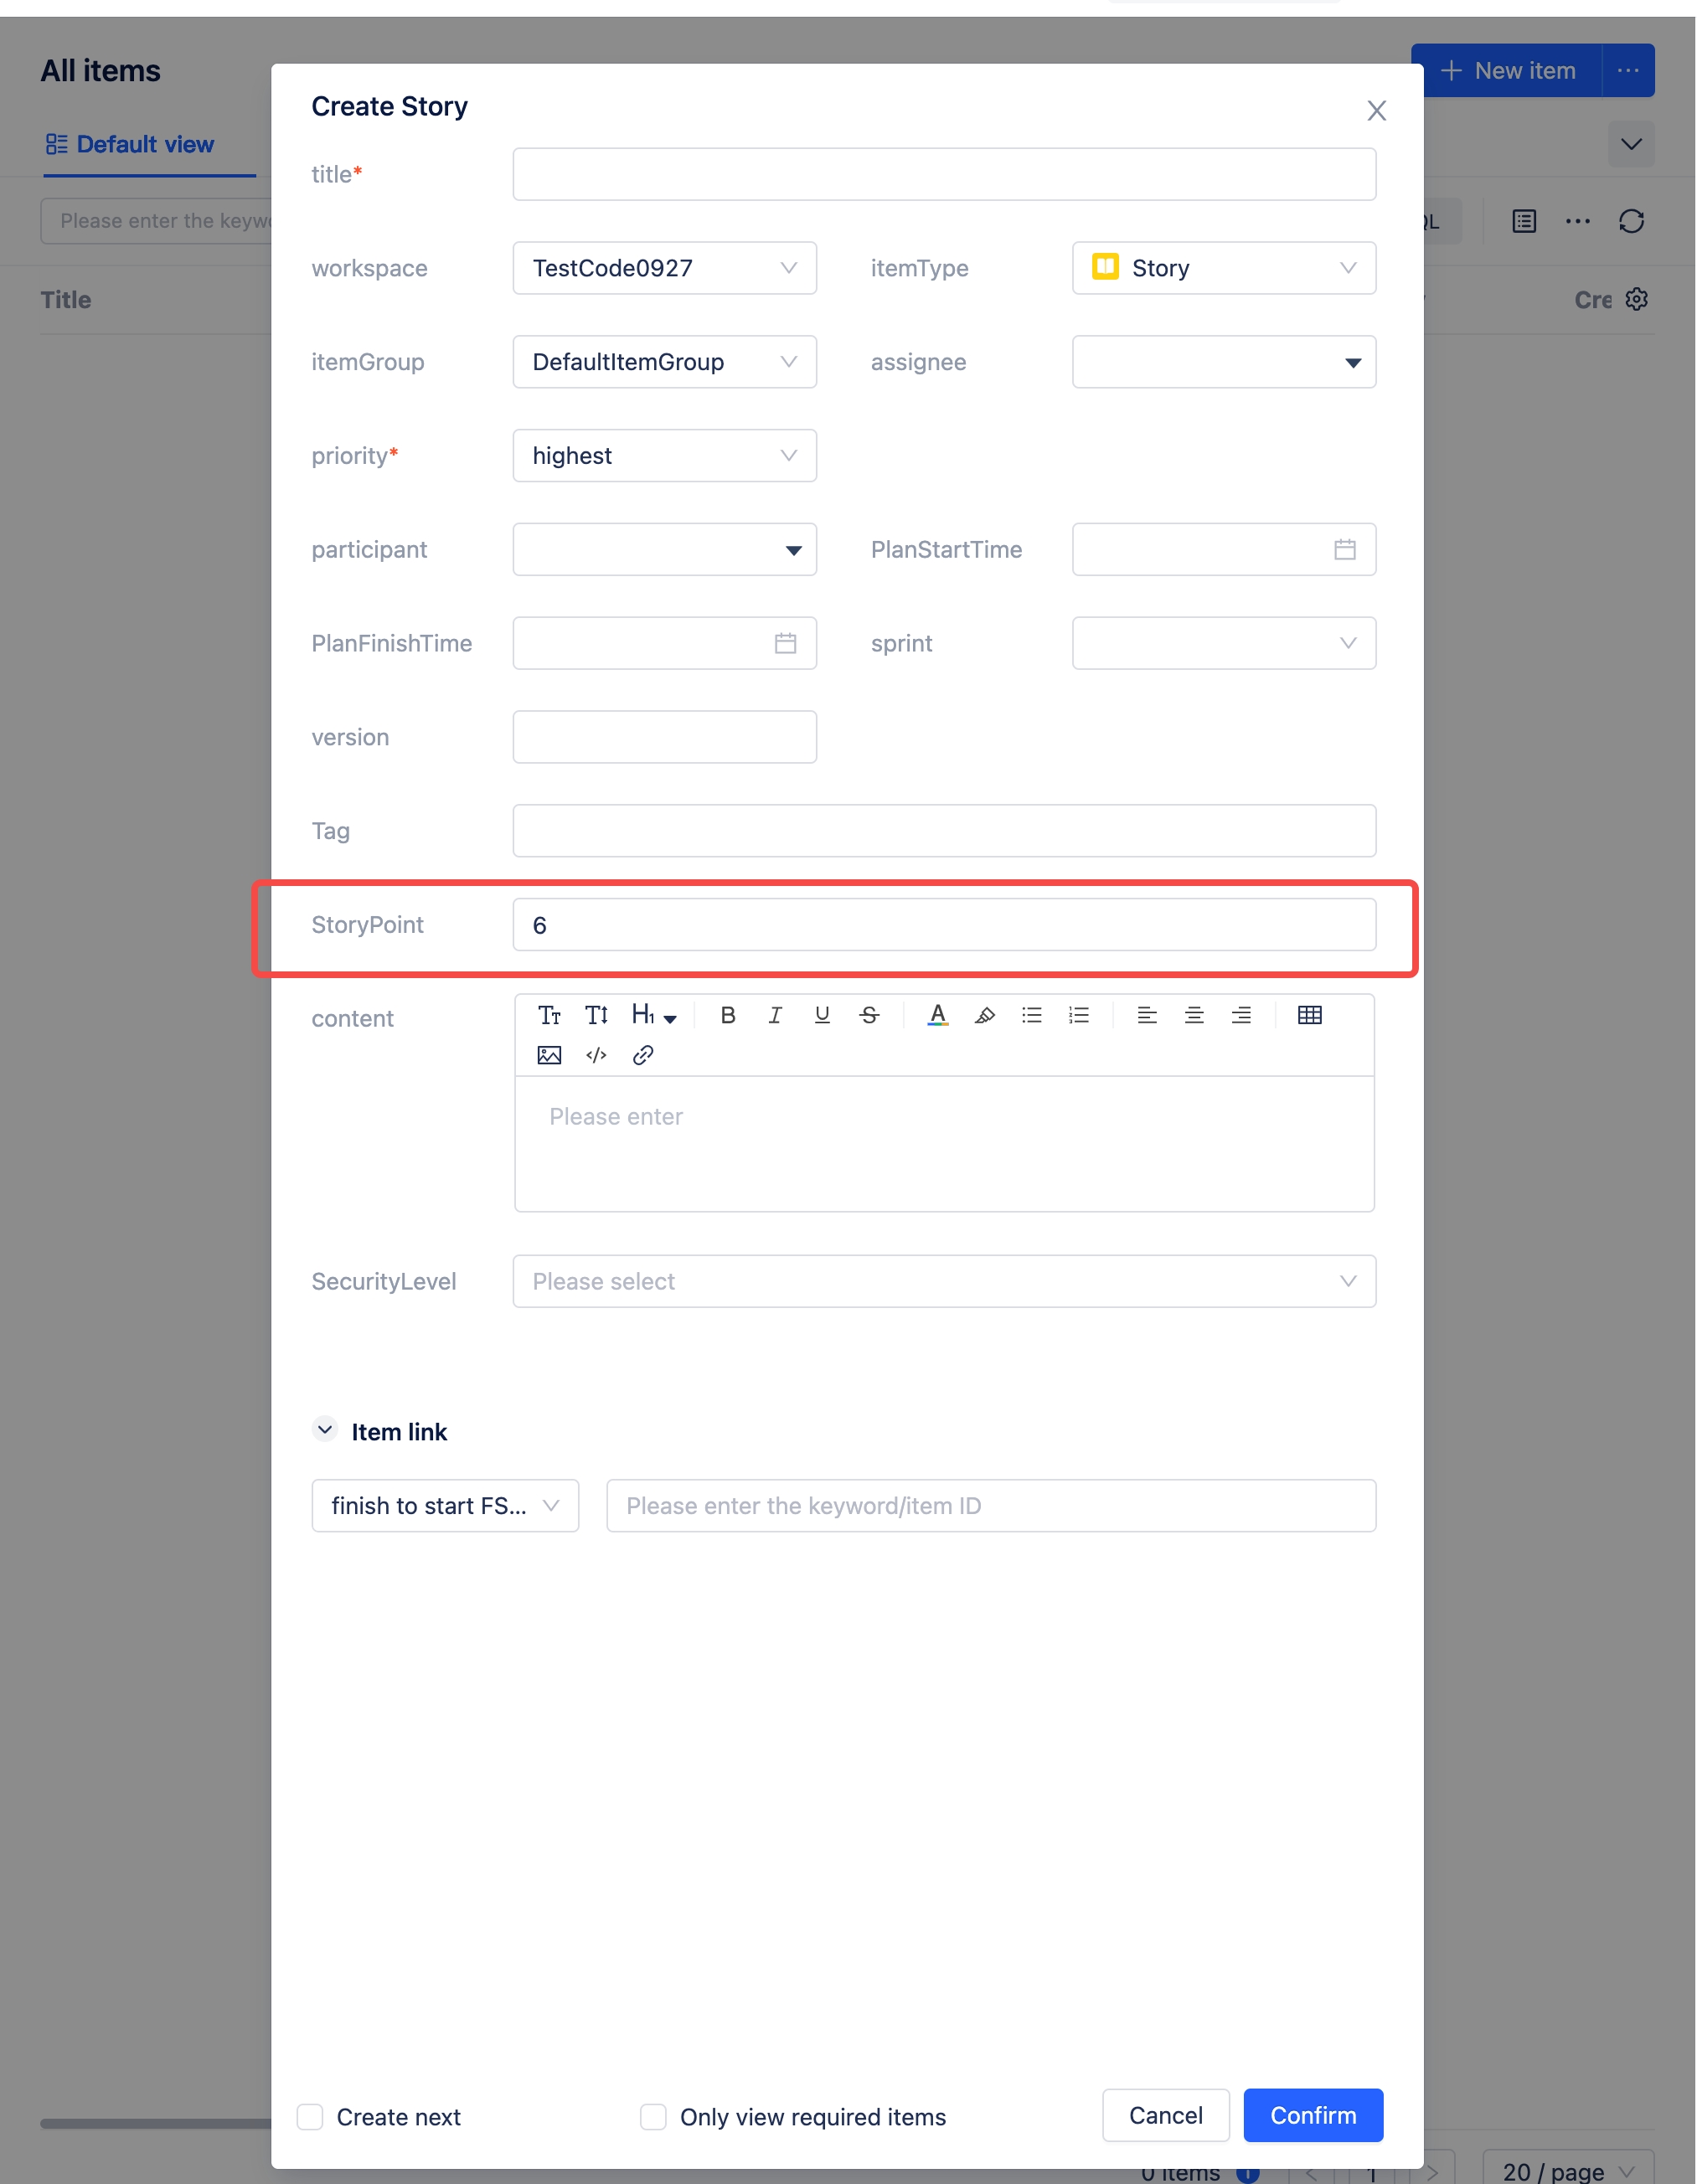Screen dimensions: 1697x2184
Task: Collapse the Item link section
Action: [x=325, y=1430]
